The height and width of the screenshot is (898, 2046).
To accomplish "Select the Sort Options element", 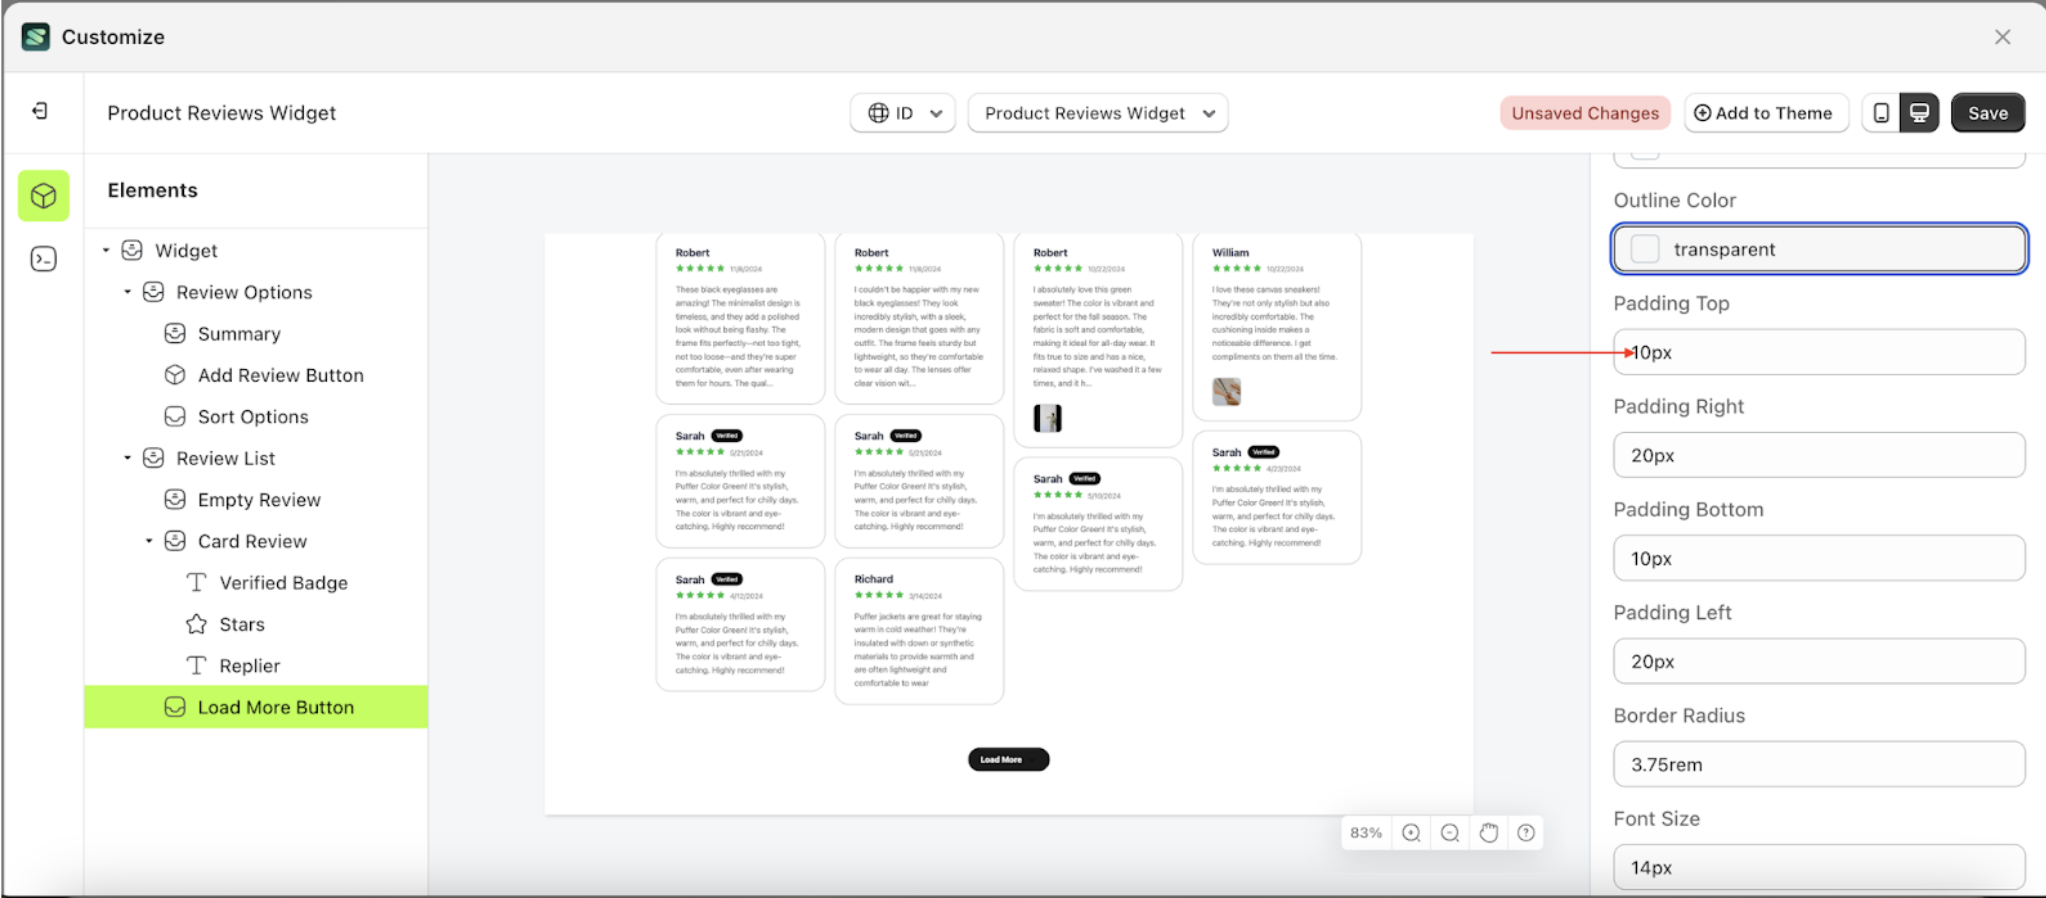I will click(253, 417).
